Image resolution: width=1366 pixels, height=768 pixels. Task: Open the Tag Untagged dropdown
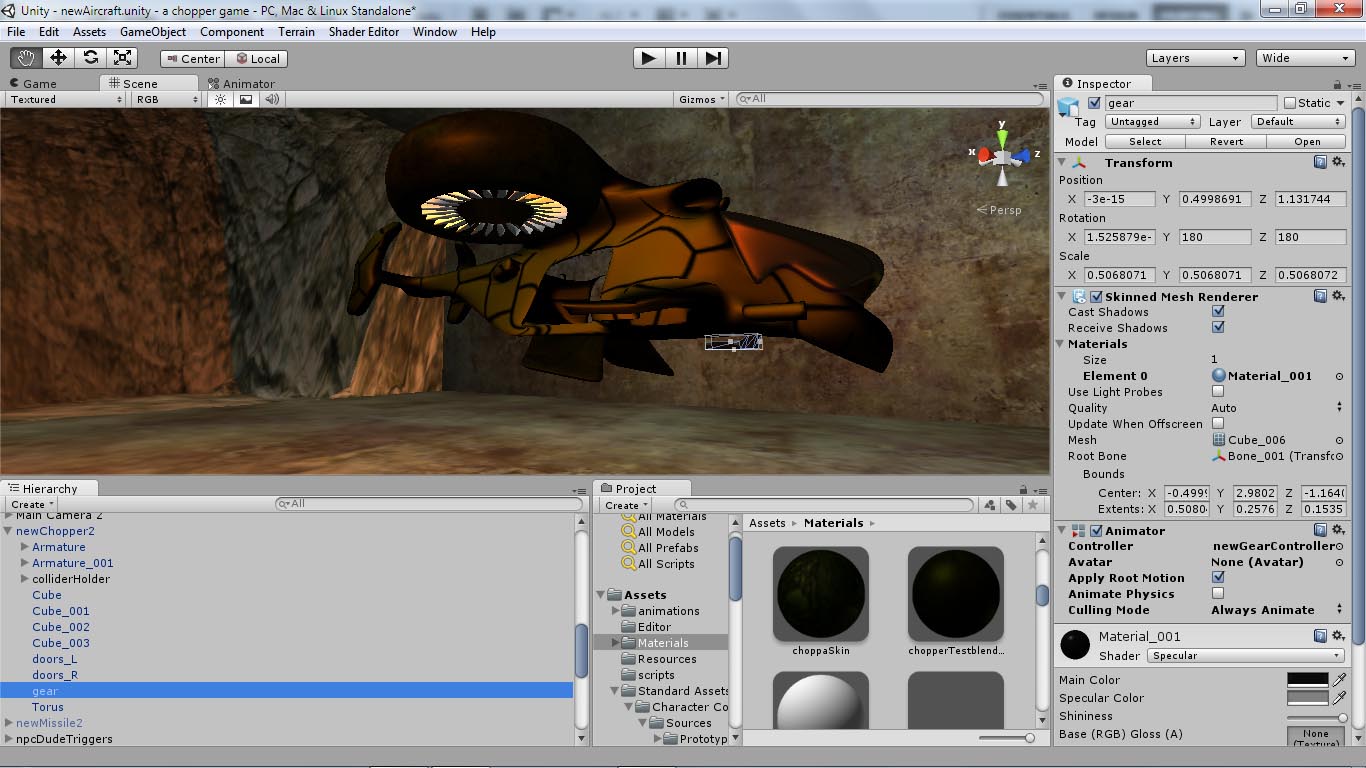coord(1153,122)
